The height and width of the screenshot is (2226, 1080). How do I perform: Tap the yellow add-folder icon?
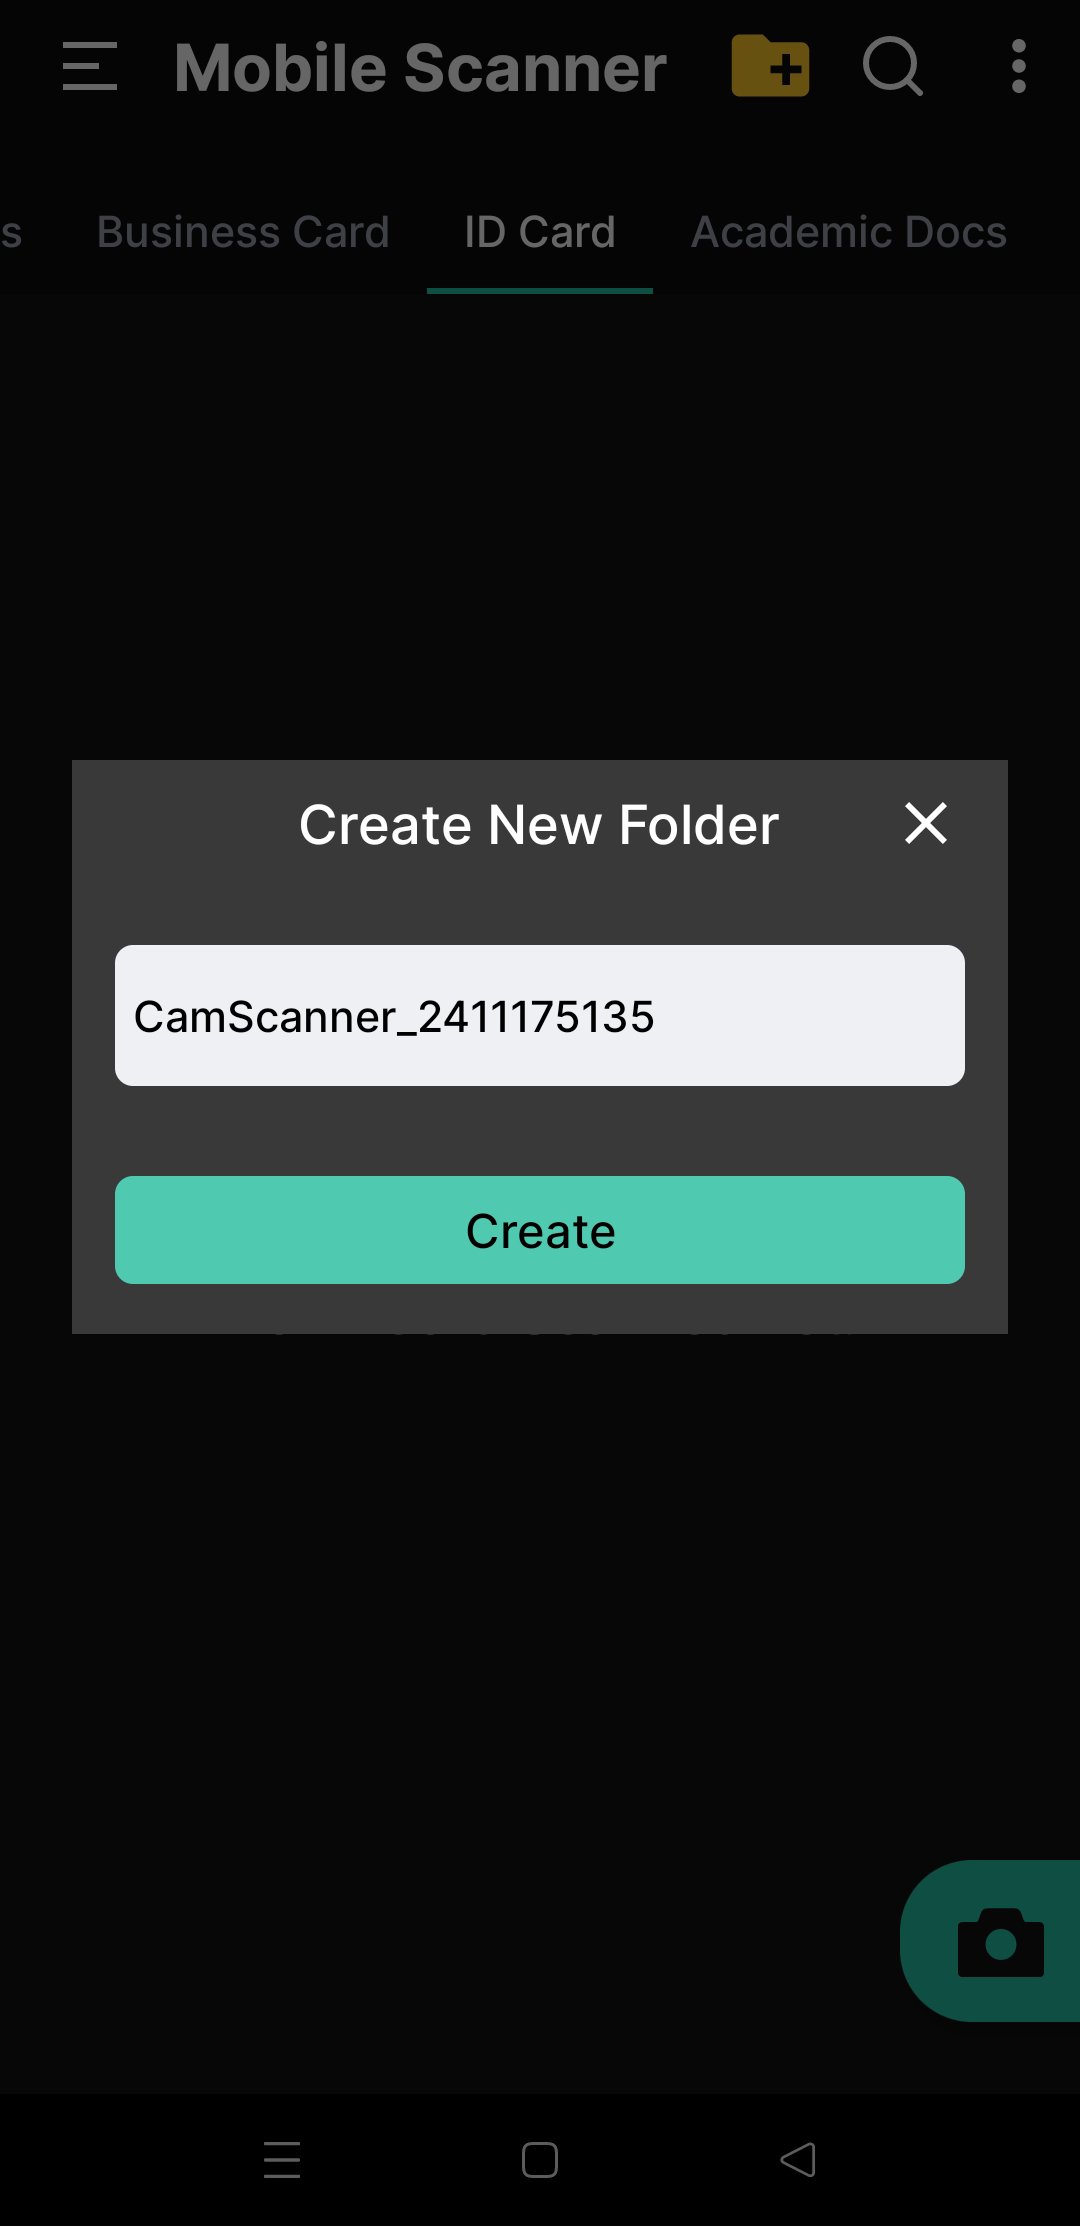[x=770, y=66]
